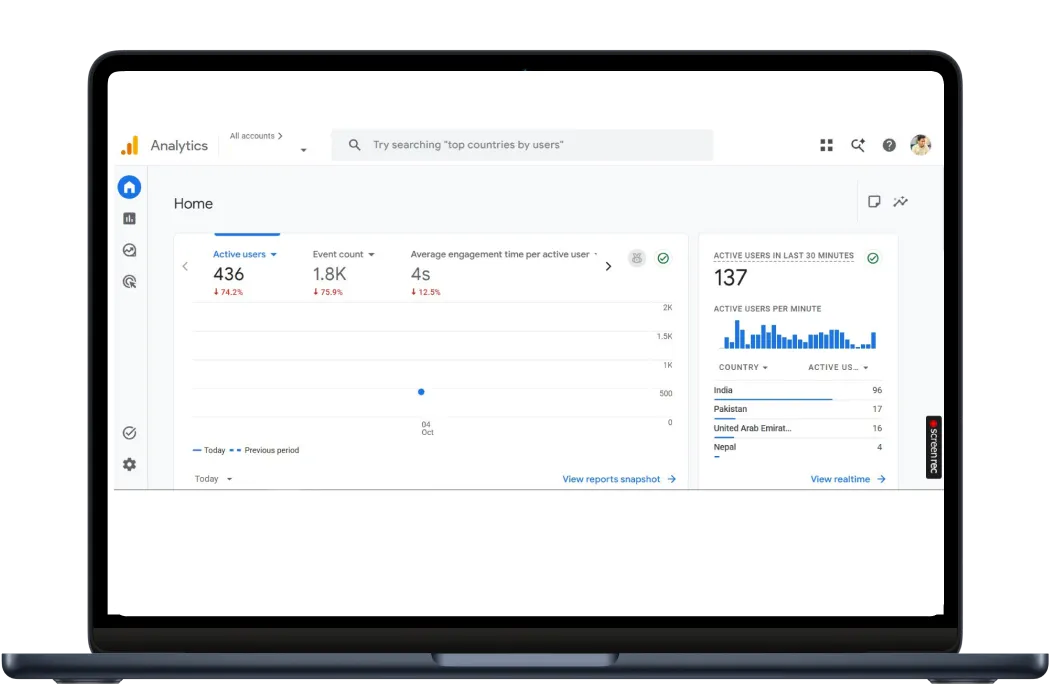Open the Event count metric dropdown
Screen dimensions: 1052x686
344,254
